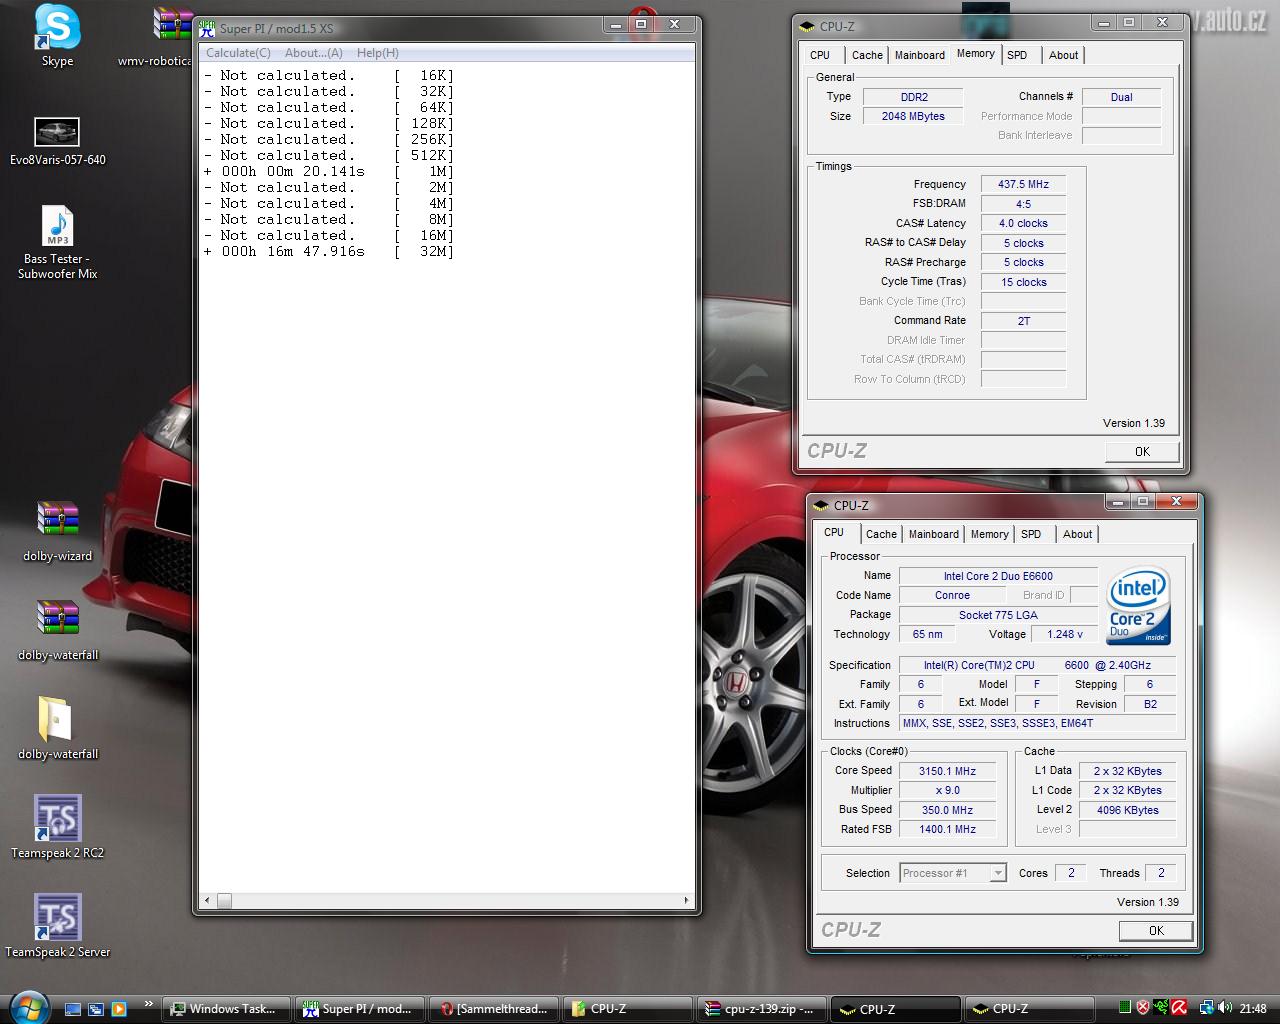Image resolution: width=1280 pixels, height=1024 pixels.
Task: Launch the Teamspeak 2 RC2 shortcut
Action: click(x=57, y=818)
